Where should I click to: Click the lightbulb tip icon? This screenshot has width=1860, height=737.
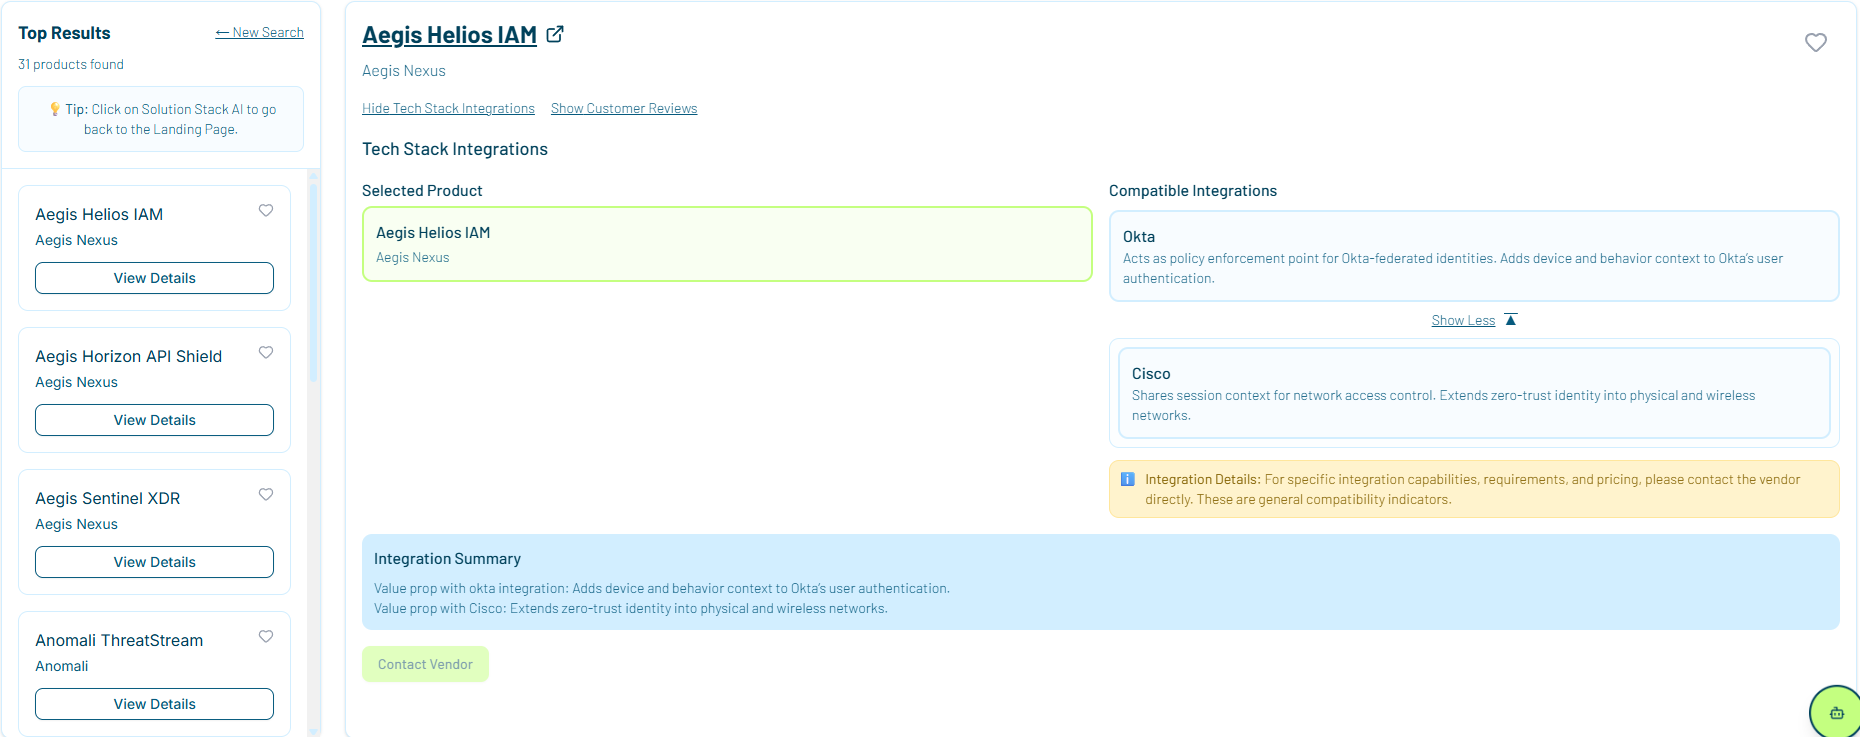point(54,109)
